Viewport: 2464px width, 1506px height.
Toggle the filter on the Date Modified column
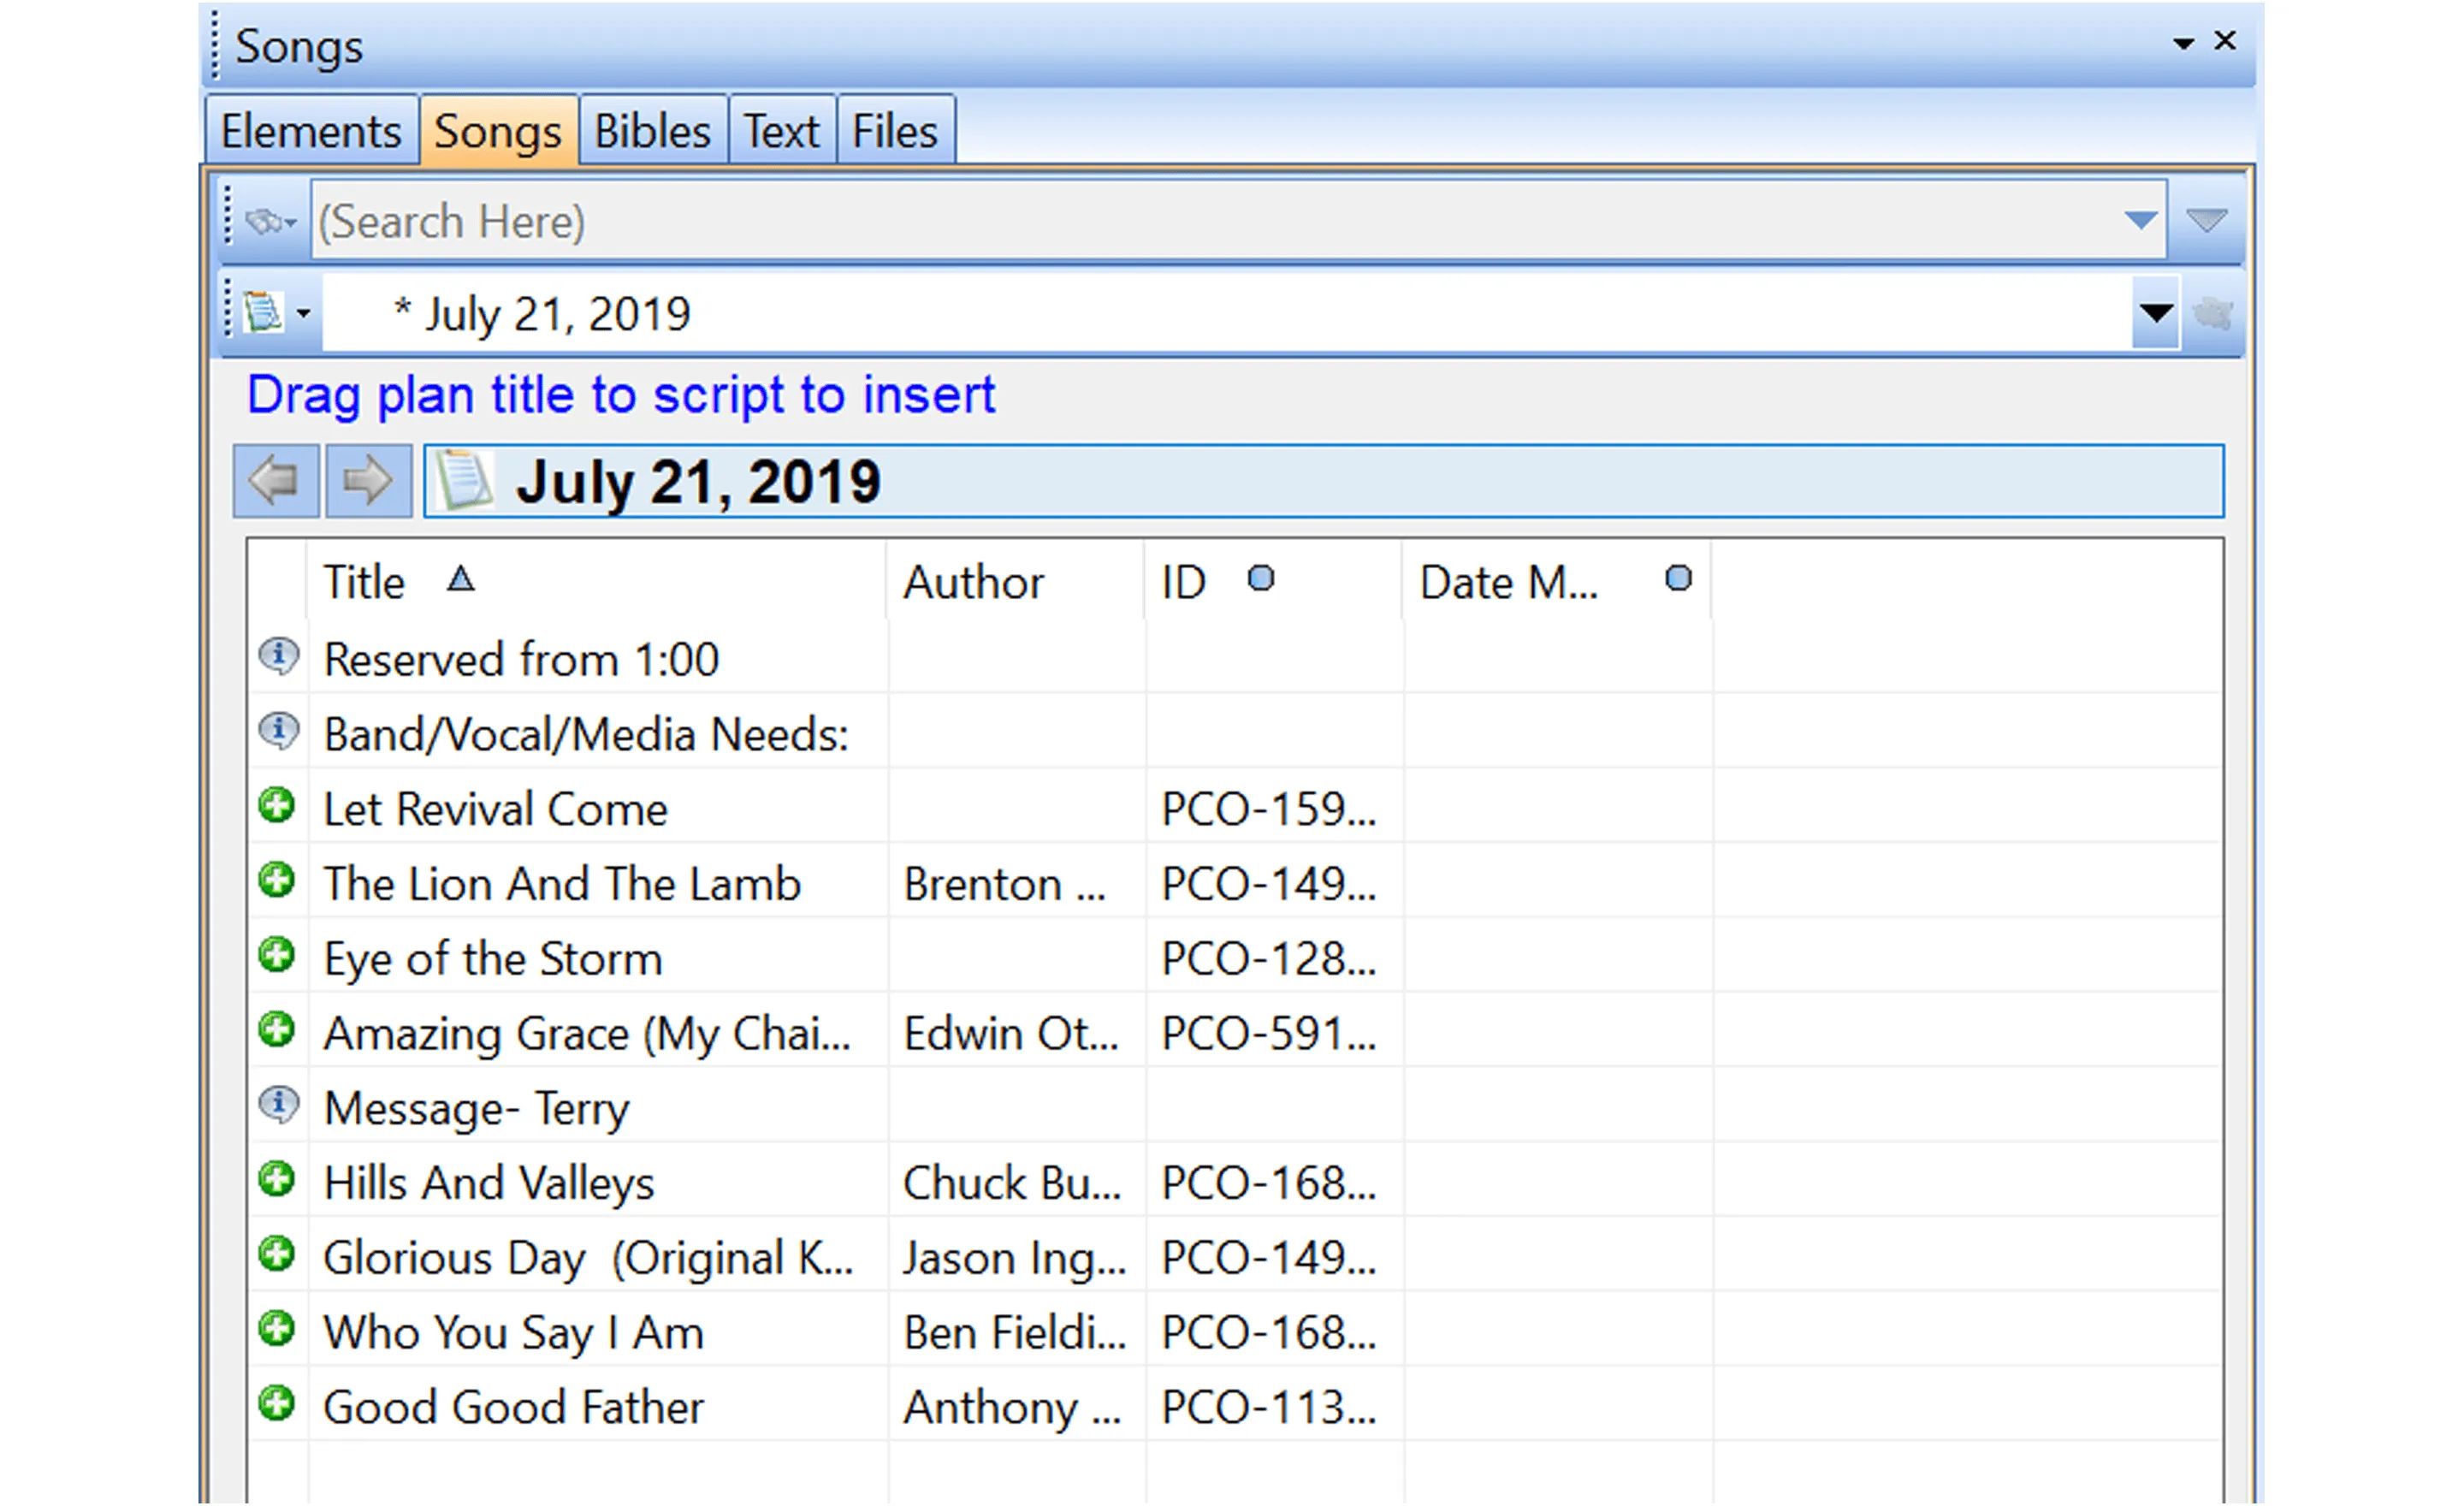(1678, 578)
